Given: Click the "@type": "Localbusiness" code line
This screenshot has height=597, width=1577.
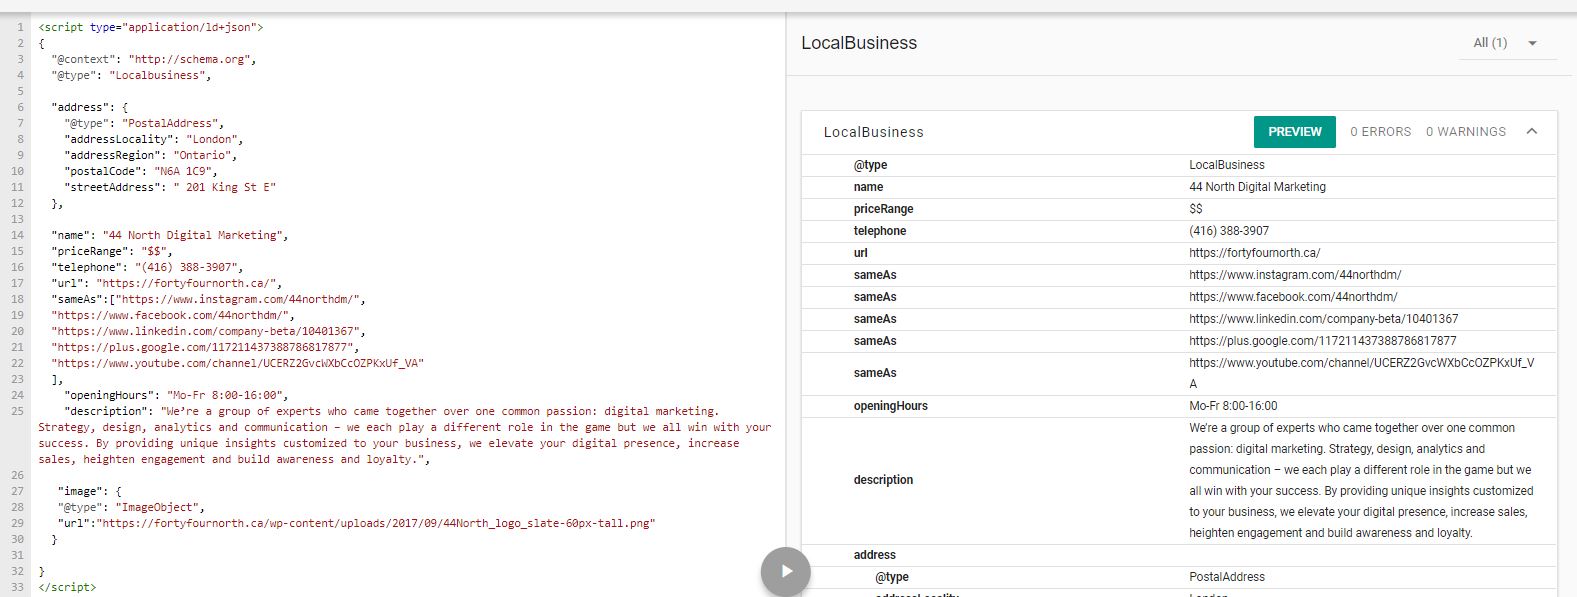Looking at the screenshot, I should [131, 75].
